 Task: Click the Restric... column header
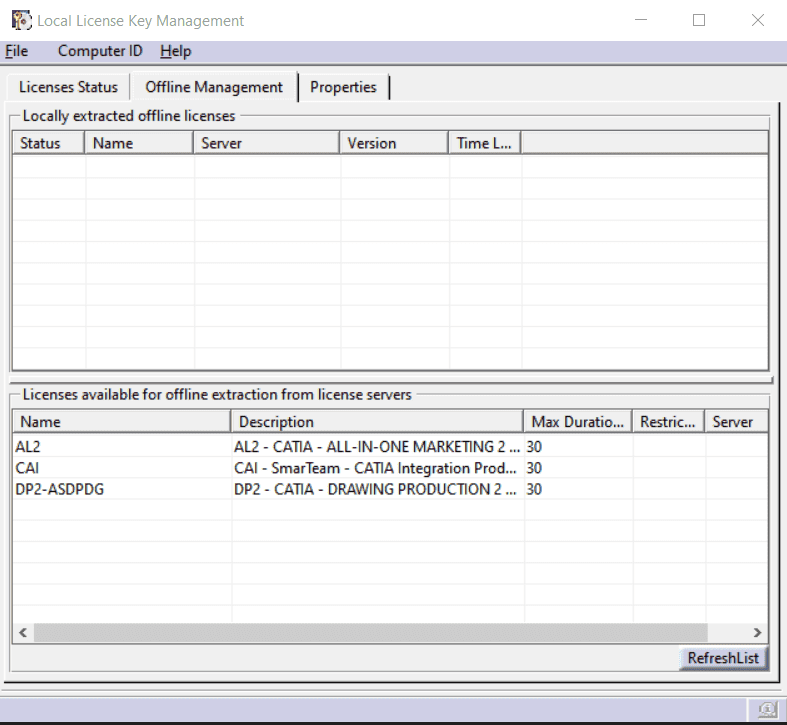click(x=669, y=422)
